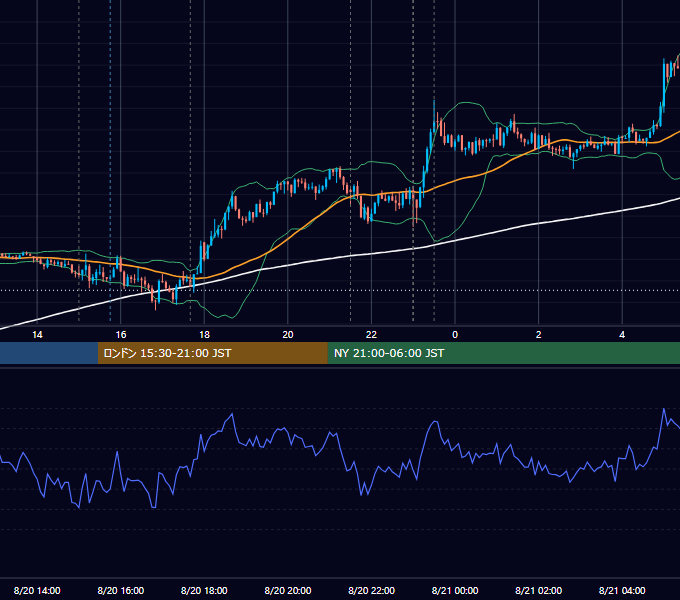Screen dimensions: 680x600
Task: Select the 8/20 16:00 time label
Action: click(121, 590)
